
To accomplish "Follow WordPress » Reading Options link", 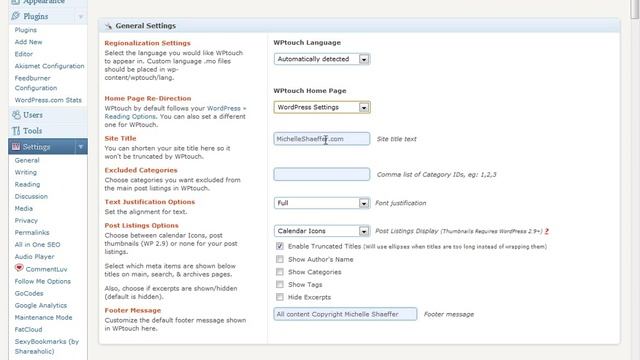I will pyautogui.click(x=176, y=112).
